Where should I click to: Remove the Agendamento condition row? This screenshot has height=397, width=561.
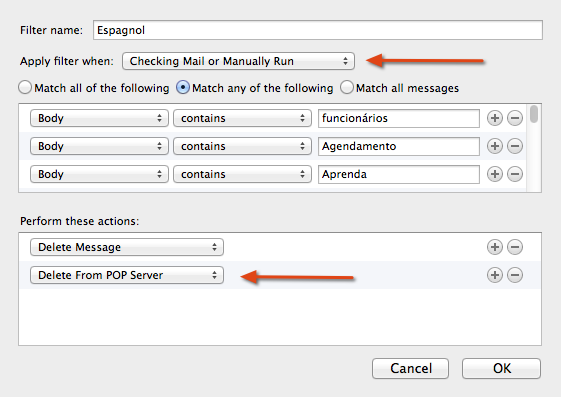coord(515,146)
